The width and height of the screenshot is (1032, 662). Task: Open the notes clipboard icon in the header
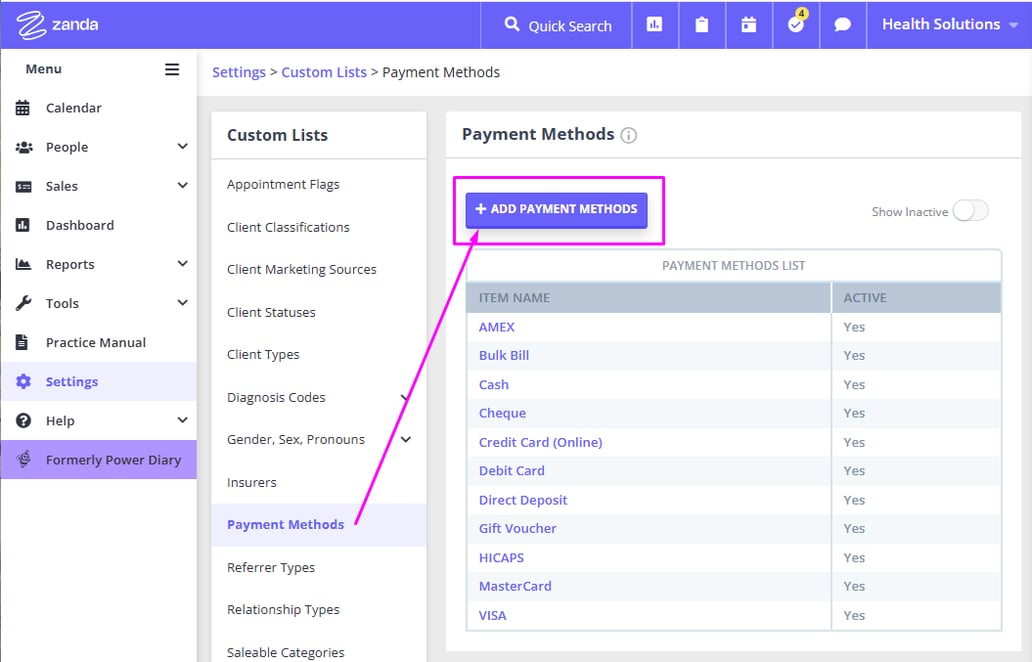pyautogui.click(x=701, y=25)
